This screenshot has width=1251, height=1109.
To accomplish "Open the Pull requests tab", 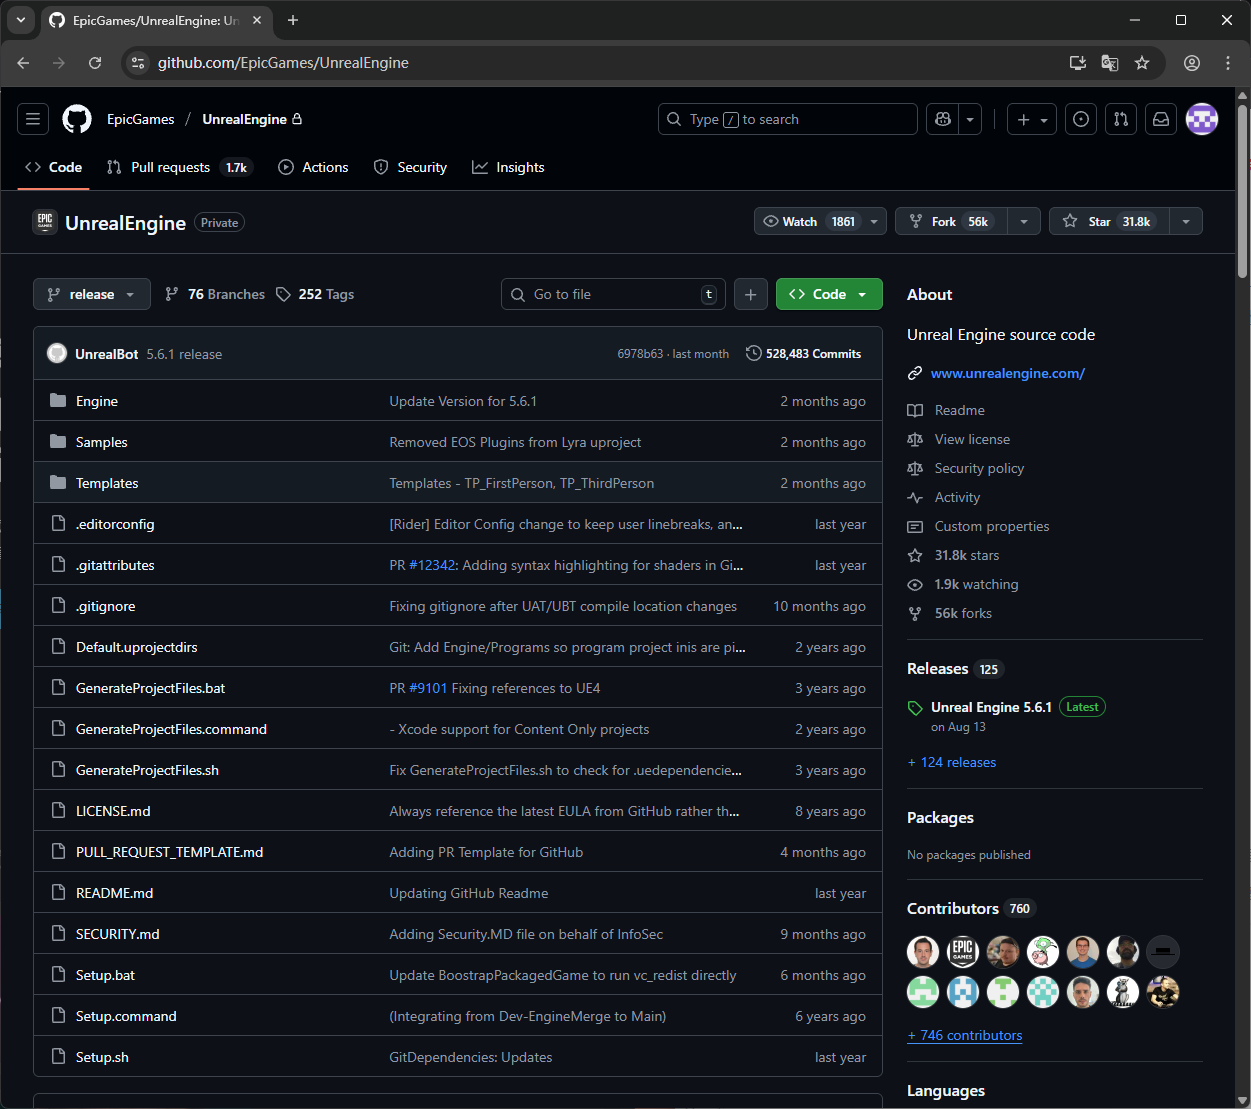I will [x=179, y=167].
